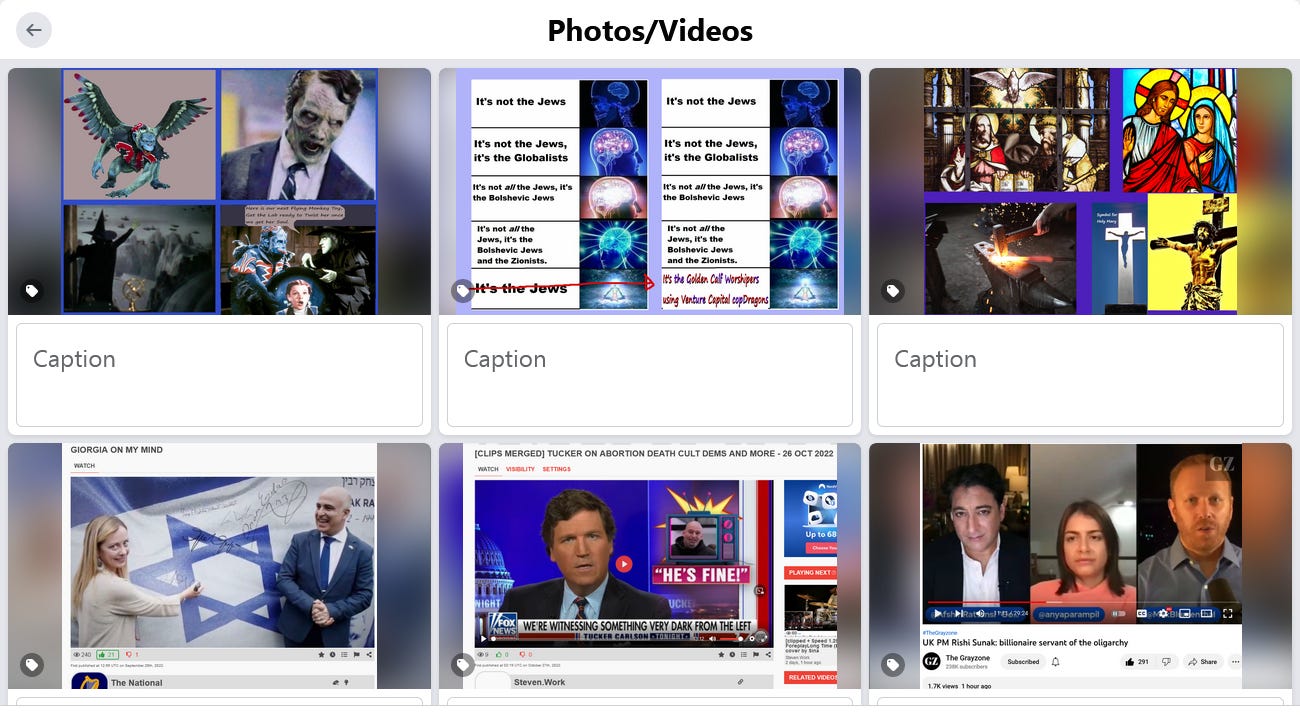The height and width of the screenshot is (715, 1300).
Task: Tag the flying monkey collage photo
Action: (x=32, y=291)
